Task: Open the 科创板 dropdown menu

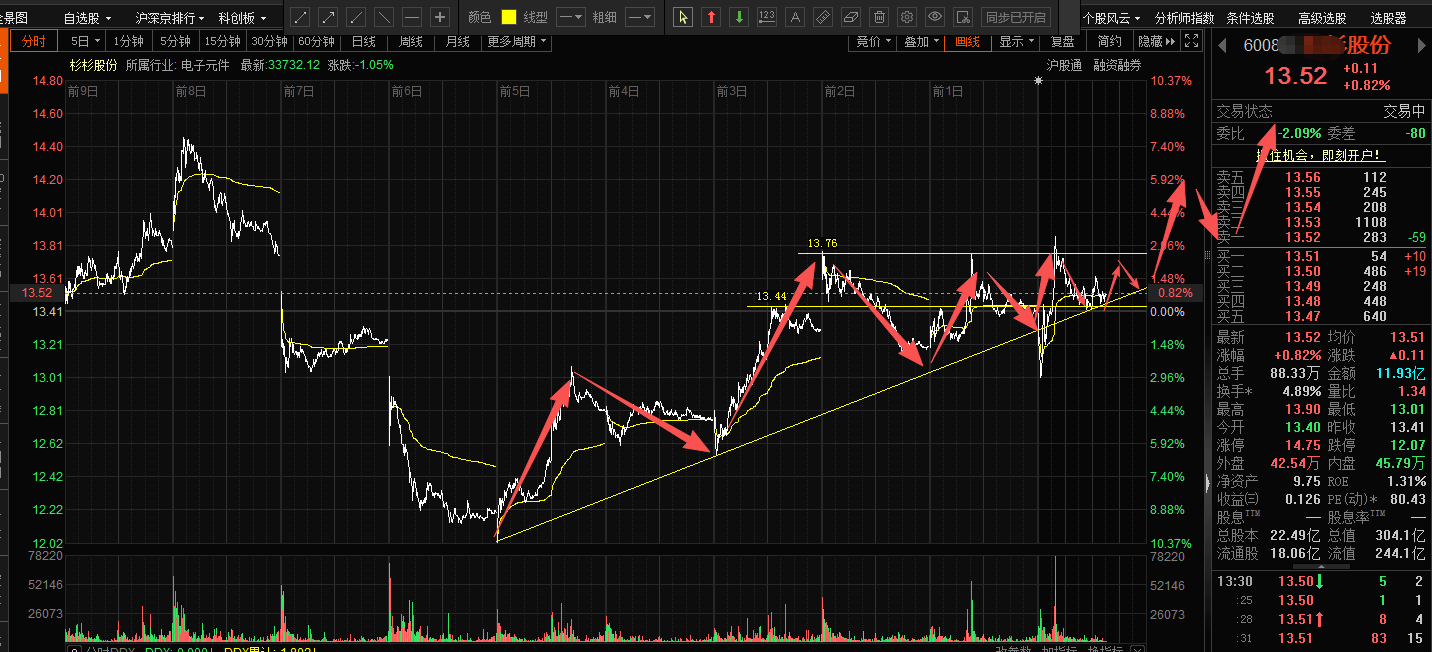Action: [x=241, y=18]
